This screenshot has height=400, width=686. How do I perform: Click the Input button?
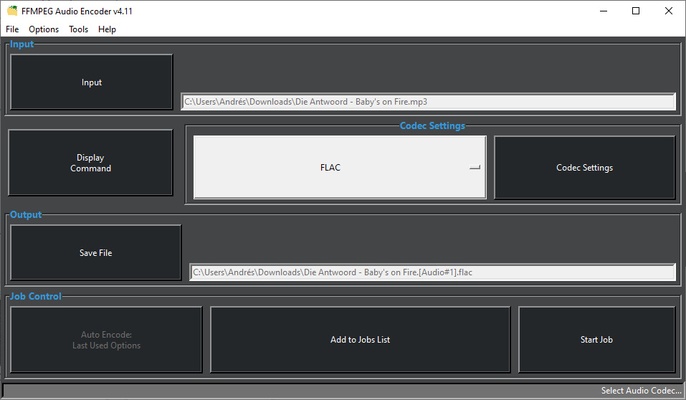(x=91, y=82)
